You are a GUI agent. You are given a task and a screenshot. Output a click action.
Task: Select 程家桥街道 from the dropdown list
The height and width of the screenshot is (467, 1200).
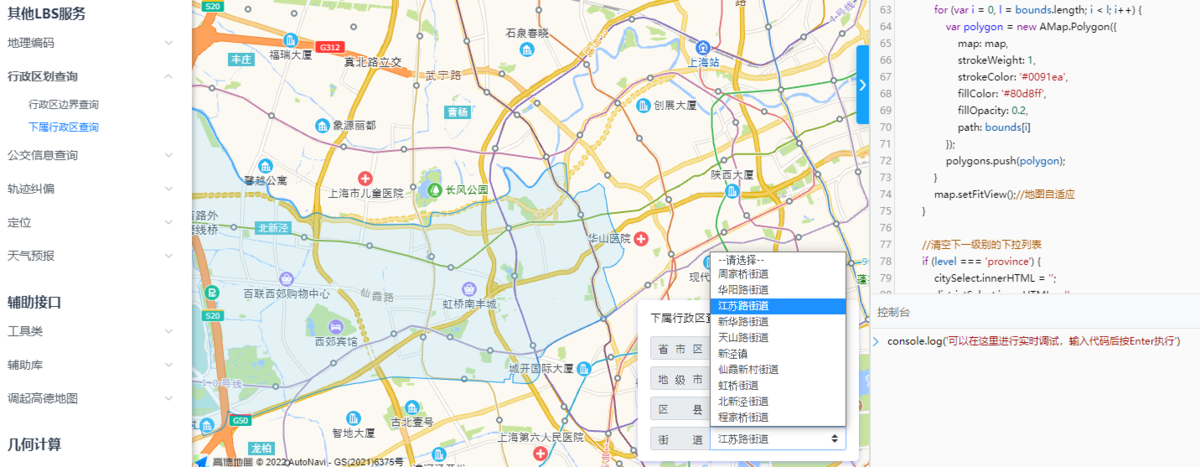(x=779, y=417)
